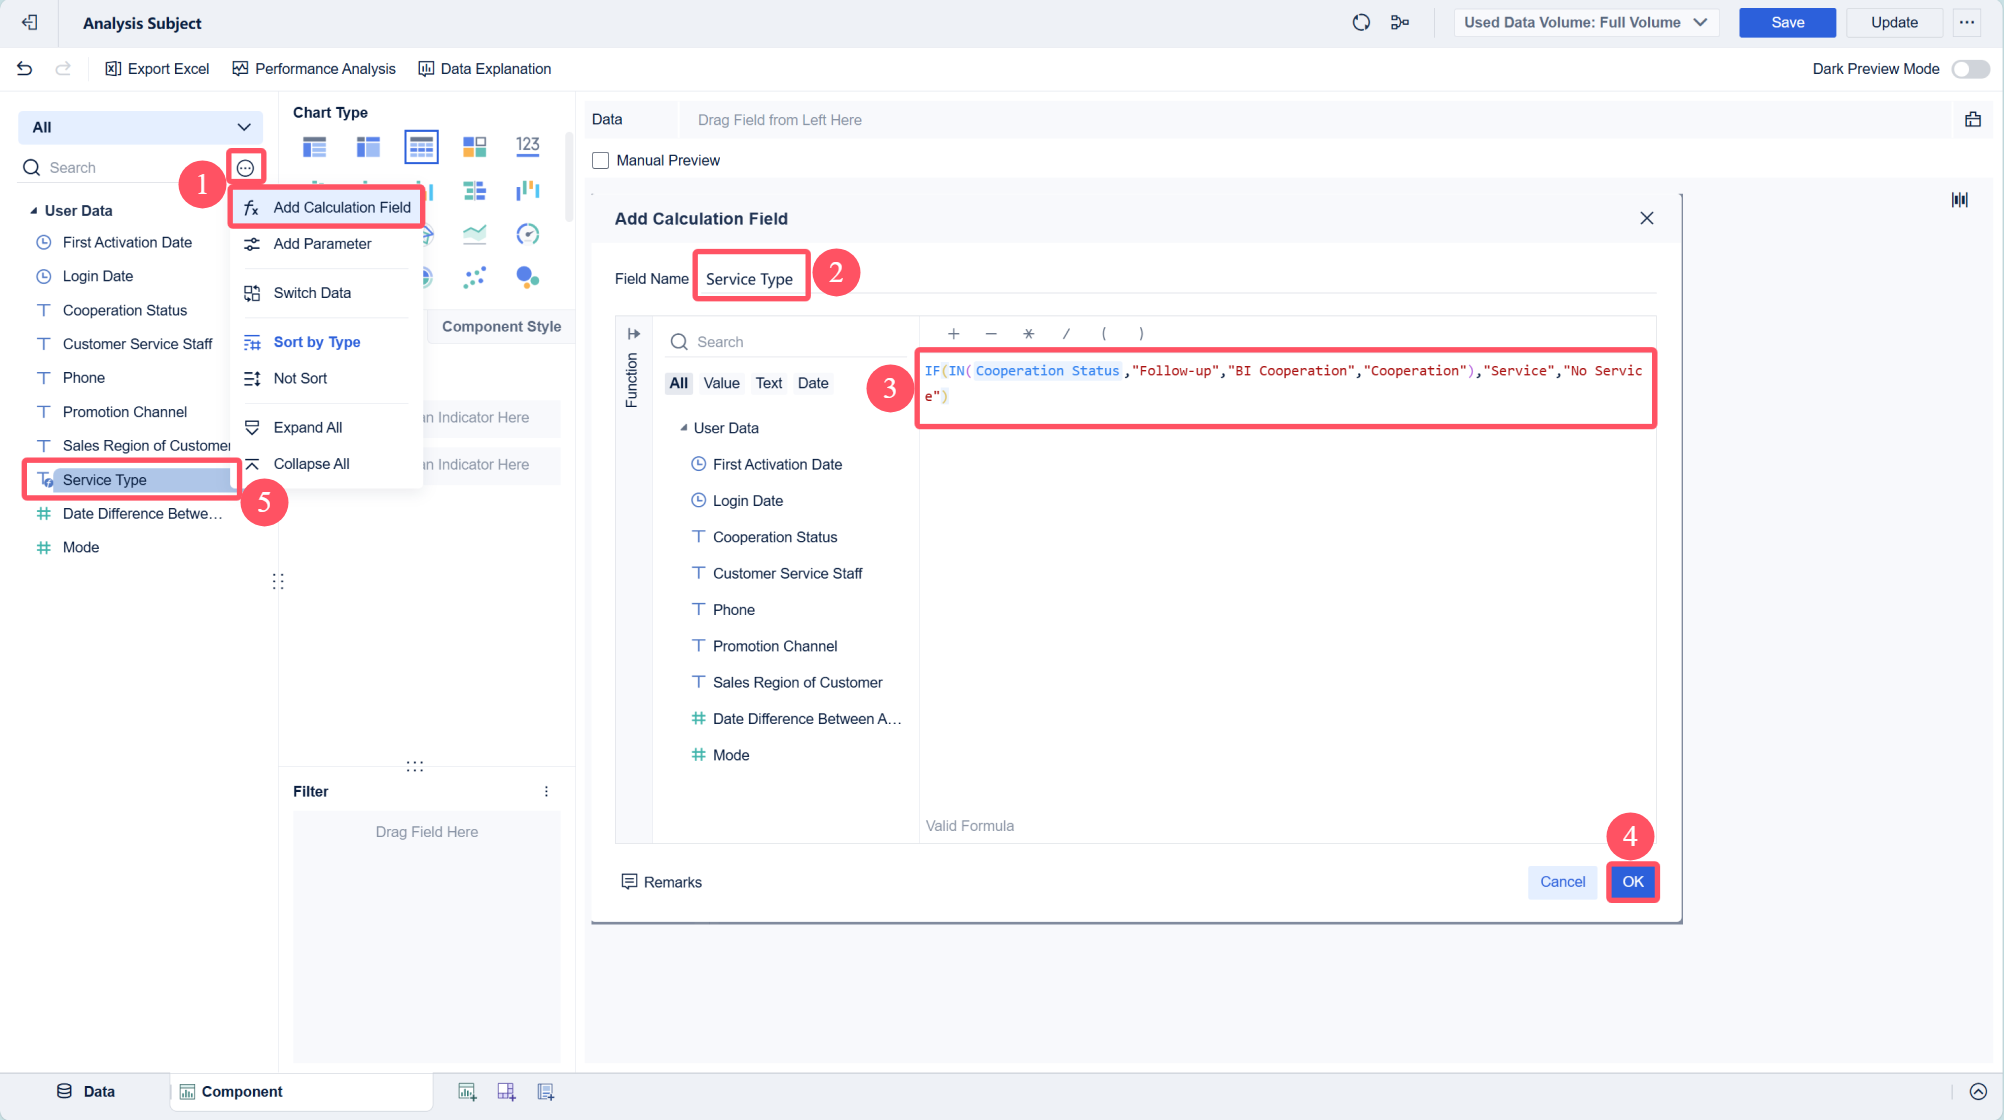Click the refresh icon in the top toolbar
This screenshot has height=1120, width=2004.
point(1361,22)
